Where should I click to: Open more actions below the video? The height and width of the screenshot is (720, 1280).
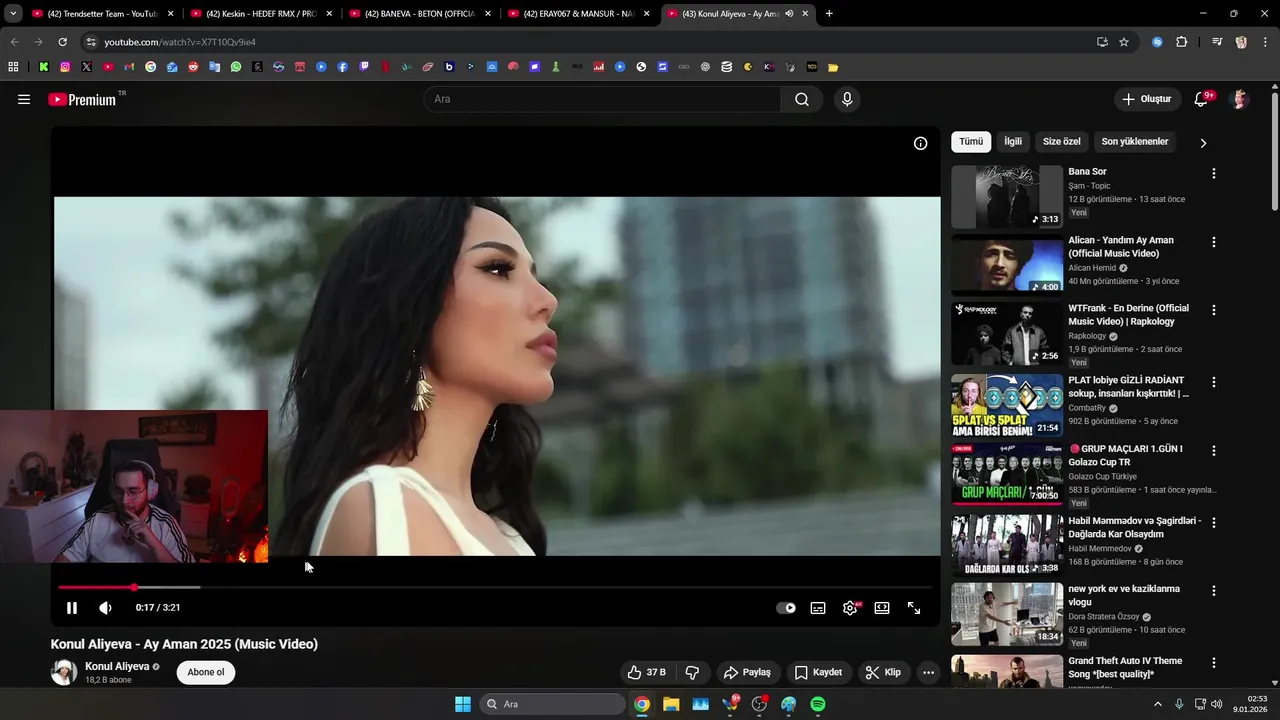(928, 672)
